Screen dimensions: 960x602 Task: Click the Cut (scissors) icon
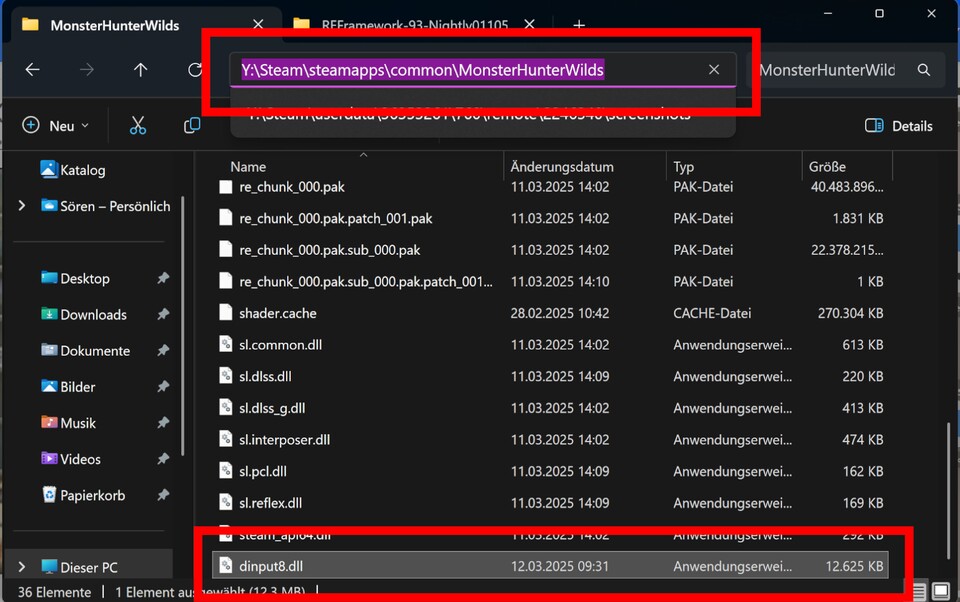(x=137, y=125)
